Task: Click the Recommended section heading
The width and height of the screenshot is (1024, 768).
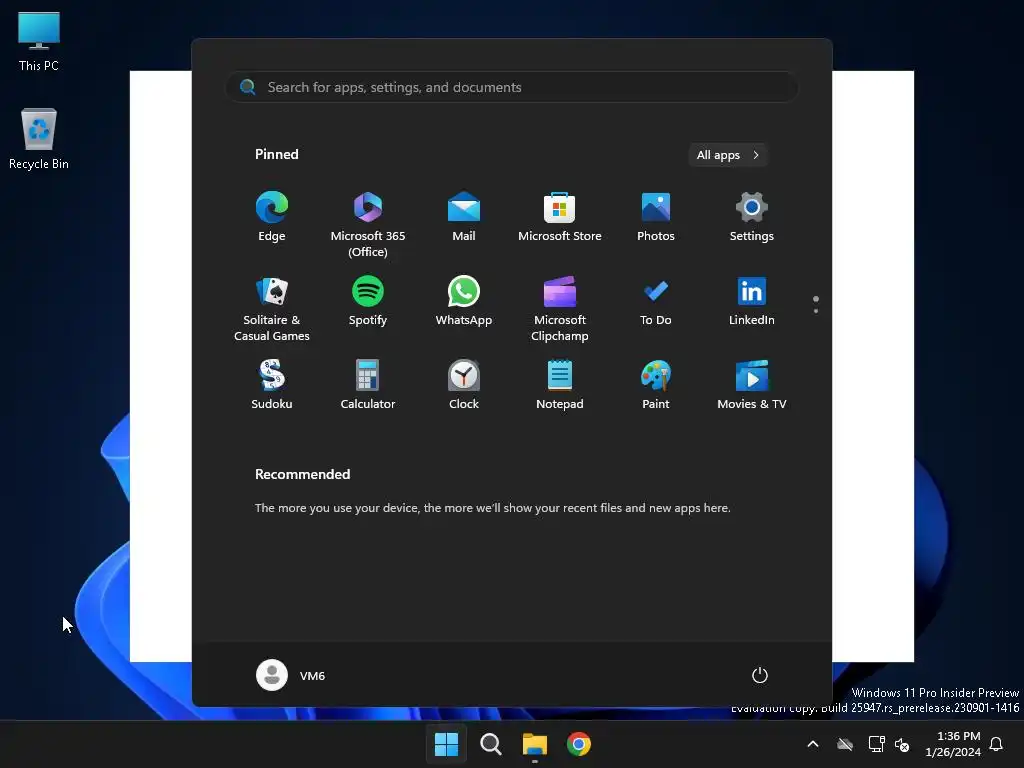Action: pos(302,474)
